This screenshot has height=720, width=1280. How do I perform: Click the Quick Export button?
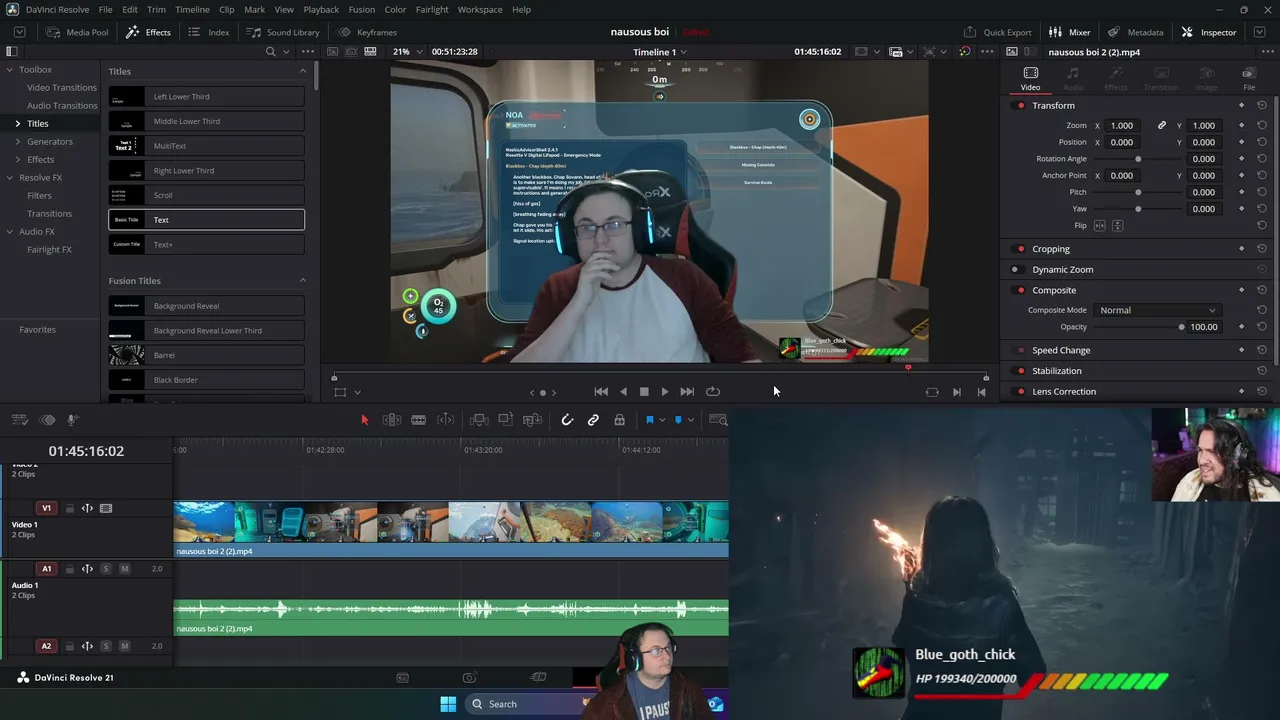[998, 32]
